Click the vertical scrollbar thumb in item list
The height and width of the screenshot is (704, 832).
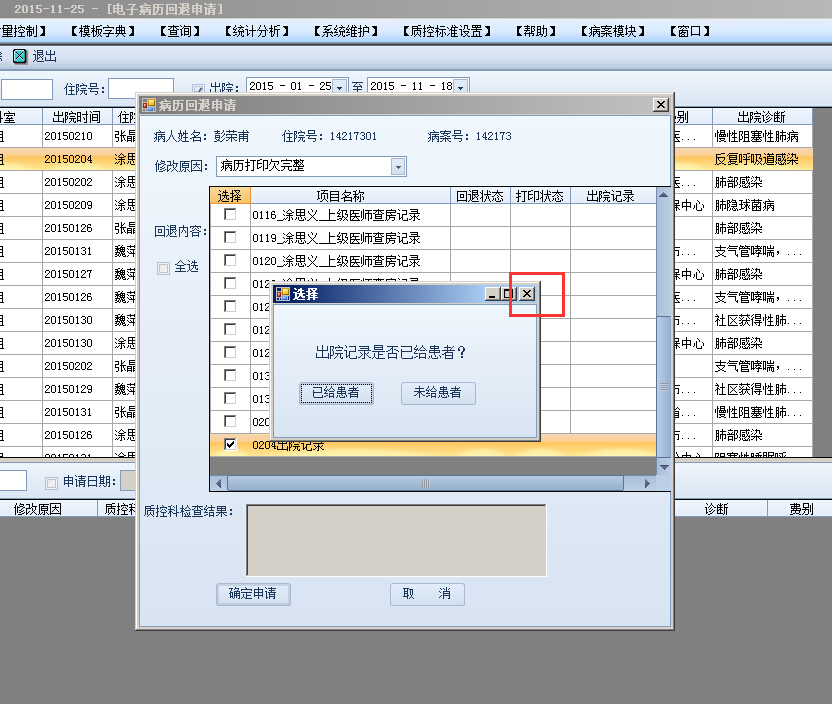click(x=663, y=386)
